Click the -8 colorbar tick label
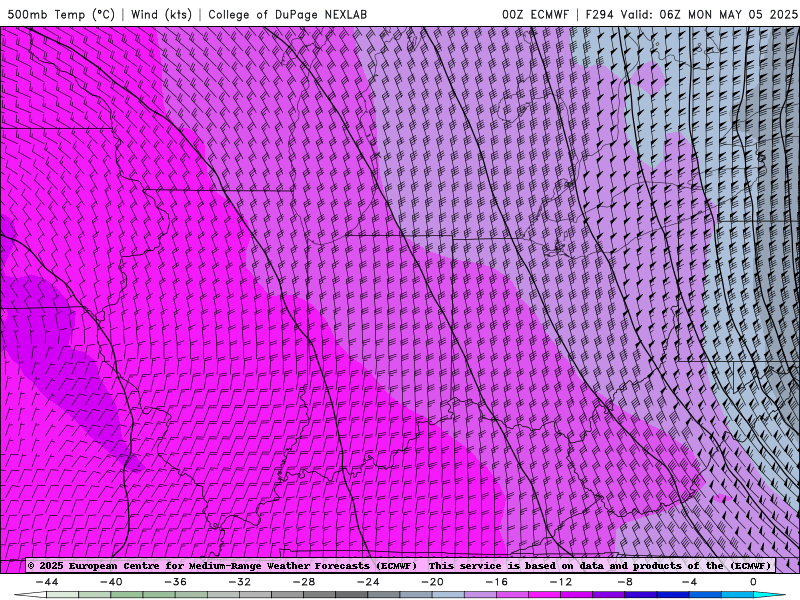Screen dimensions: 800x600 (625, 582)
